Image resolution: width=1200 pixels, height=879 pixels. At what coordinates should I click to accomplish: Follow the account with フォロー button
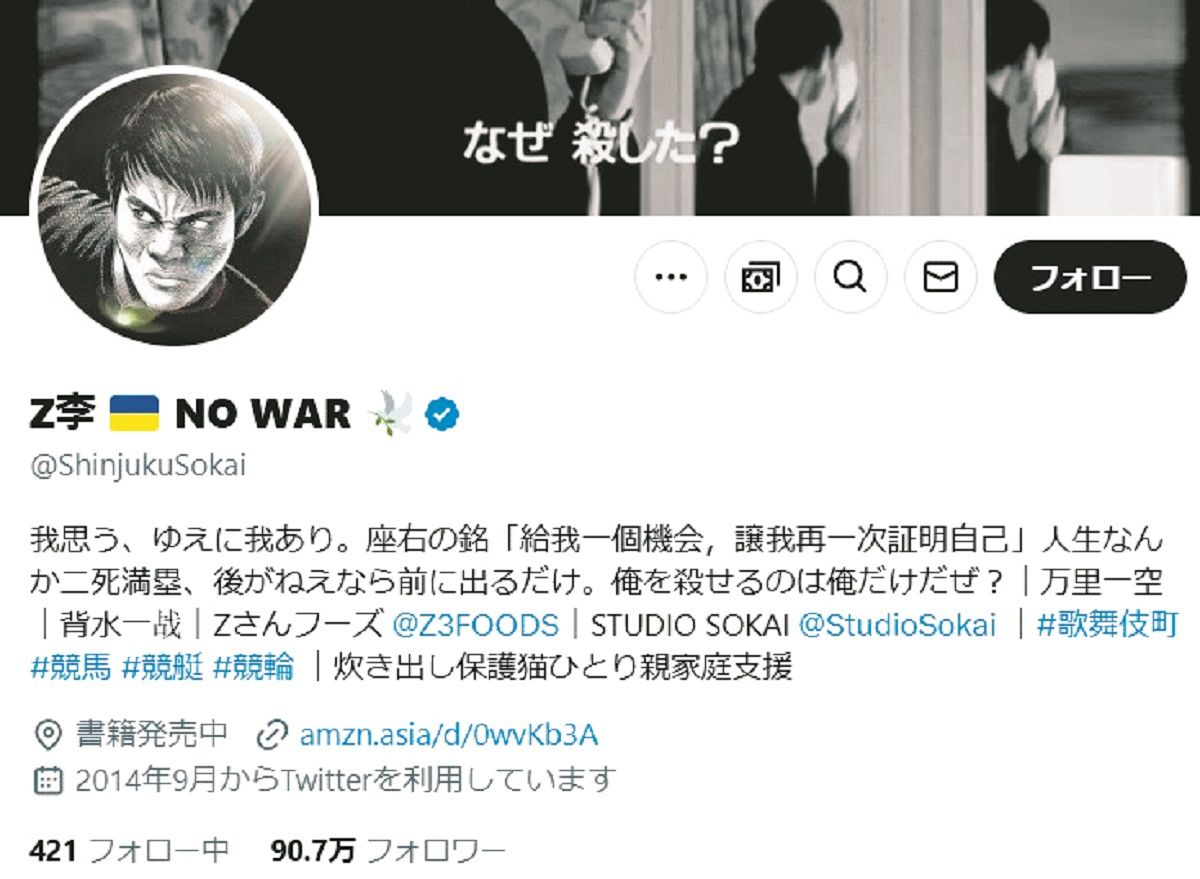[1090, 277]
